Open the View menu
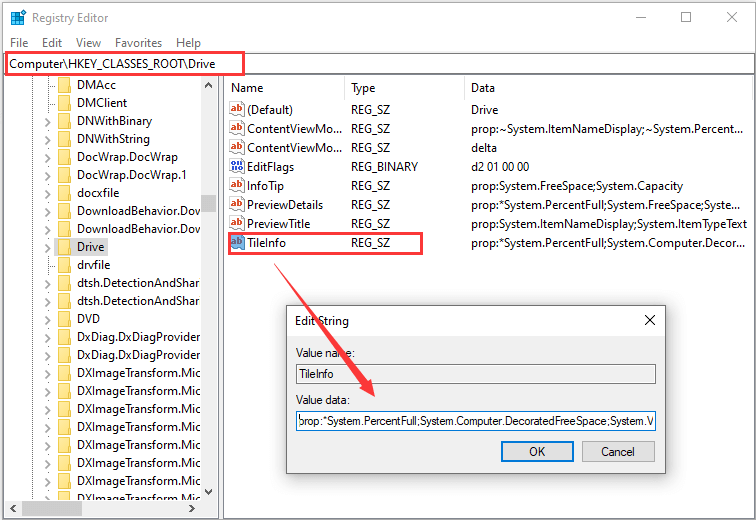This screenshot has width=756, height=520. (88, 43)
